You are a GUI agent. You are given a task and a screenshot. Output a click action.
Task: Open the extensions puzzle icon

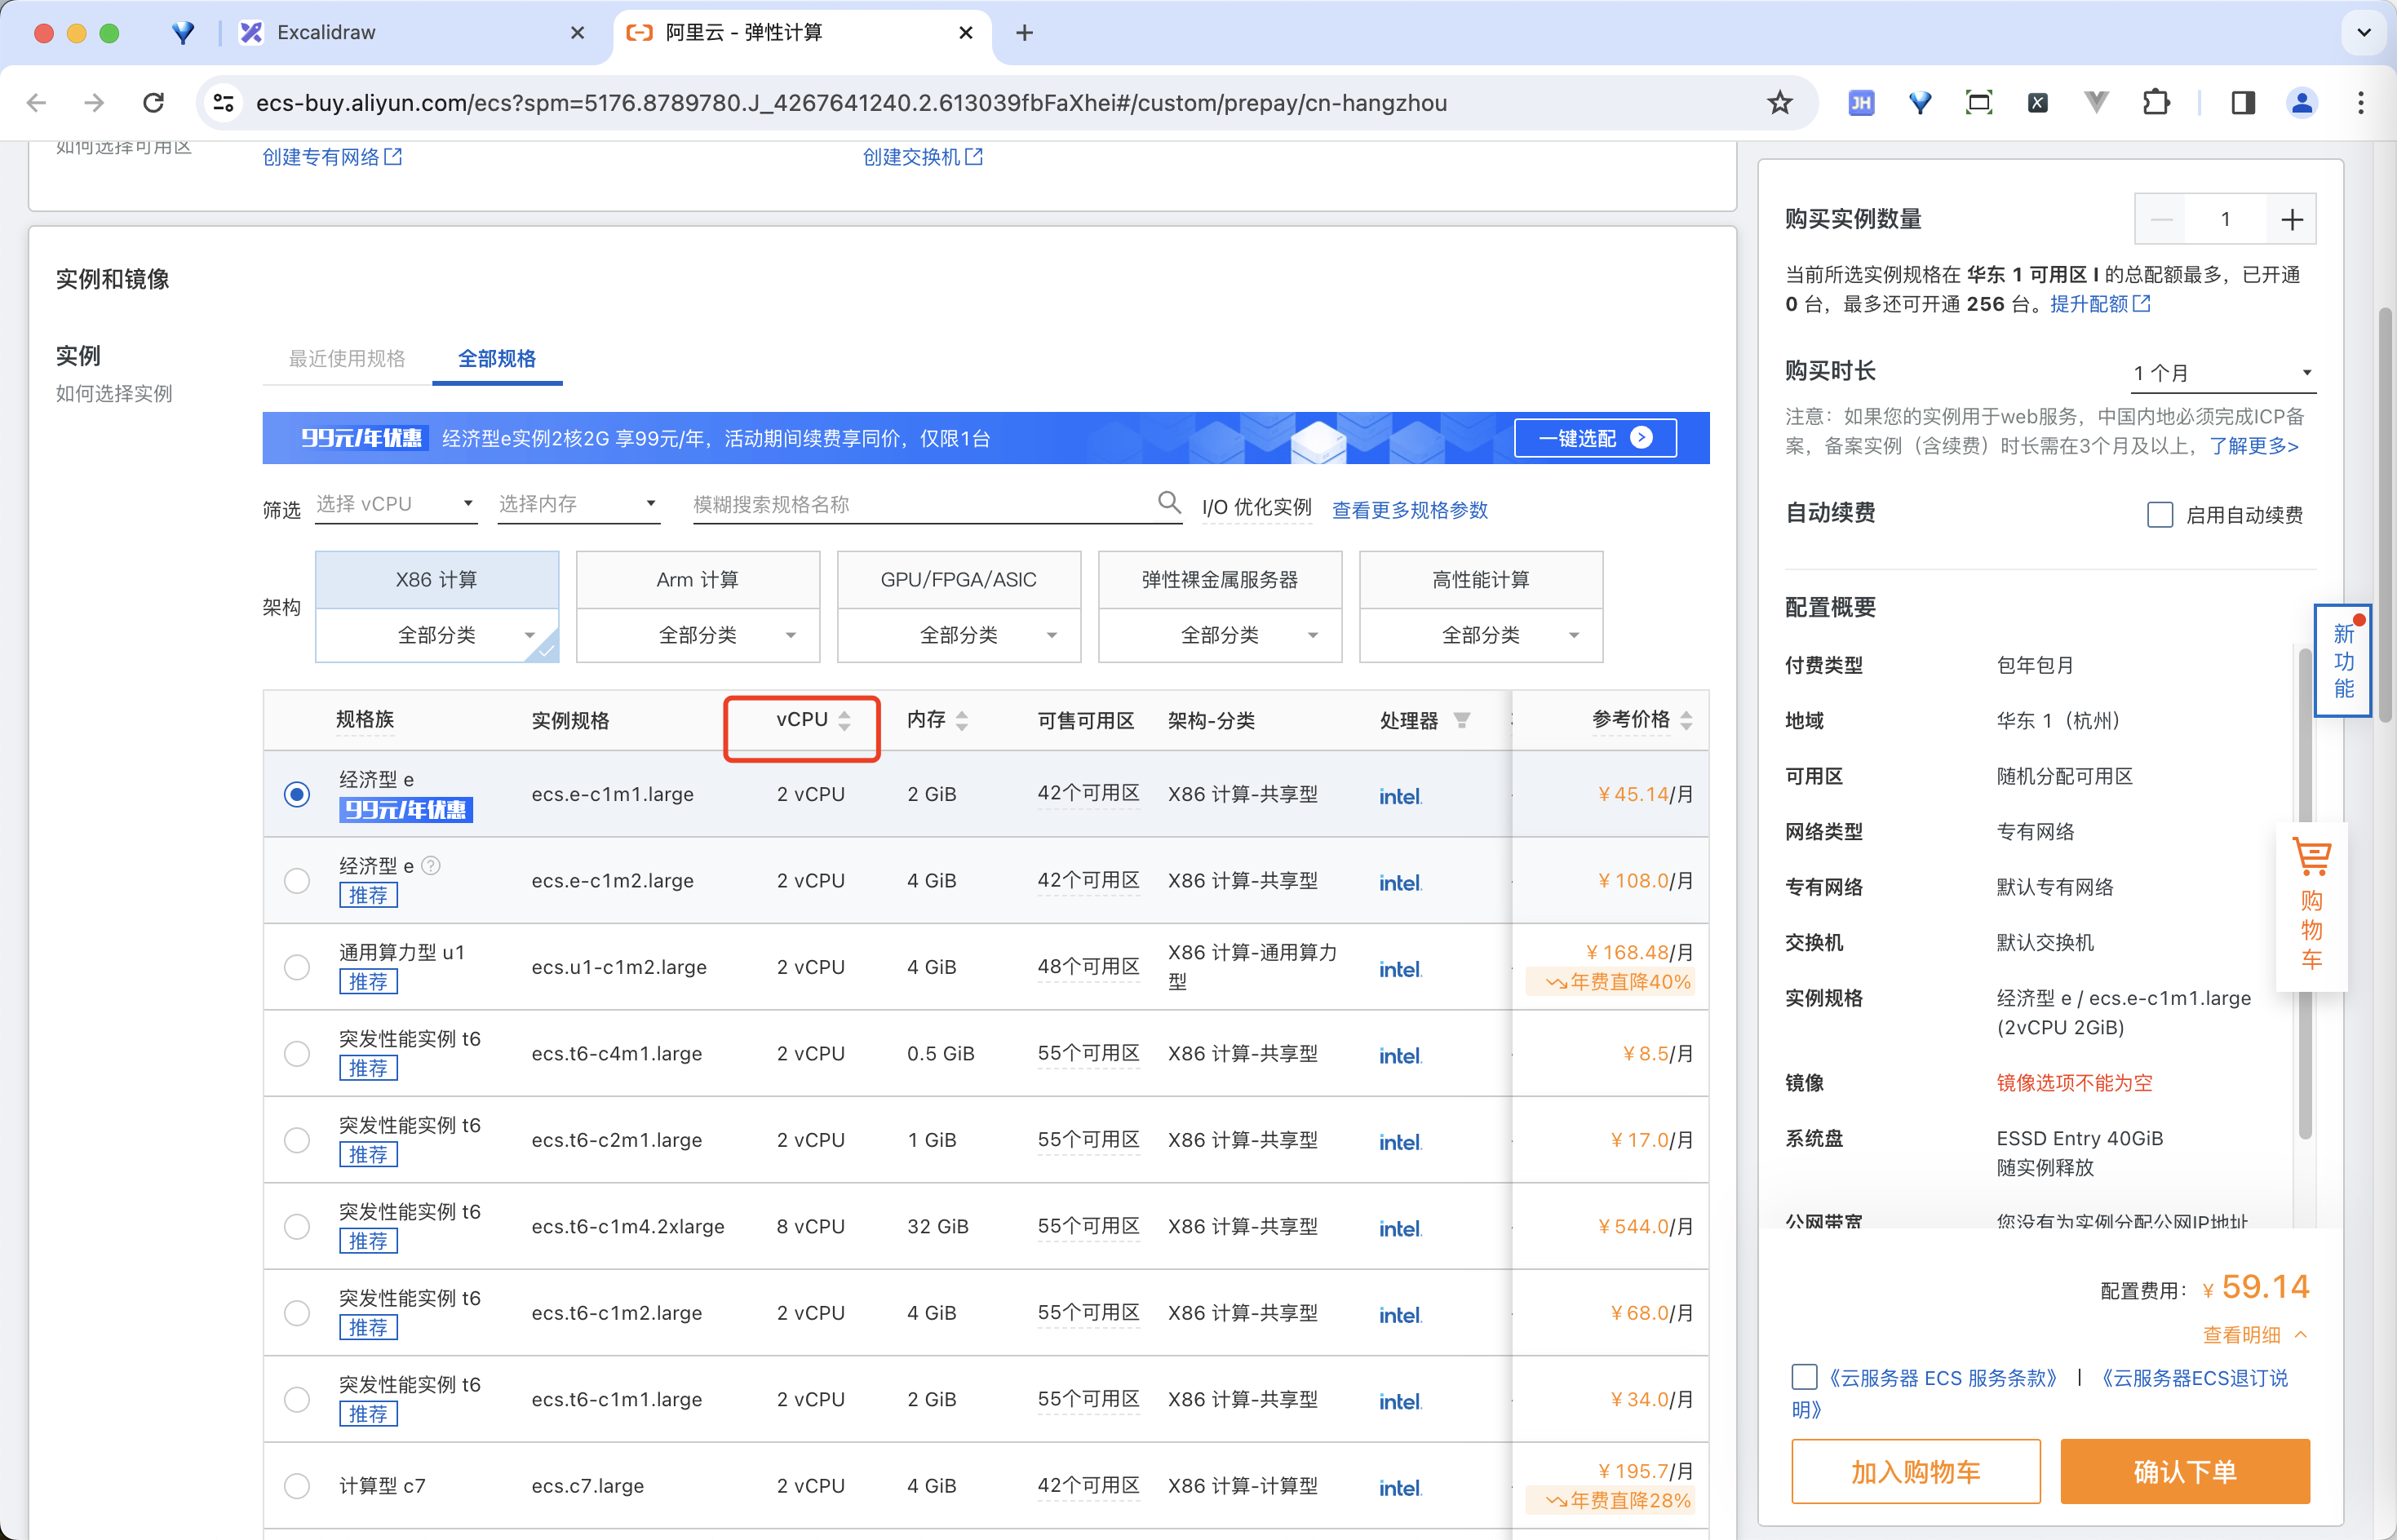(x=2156, y=102)
